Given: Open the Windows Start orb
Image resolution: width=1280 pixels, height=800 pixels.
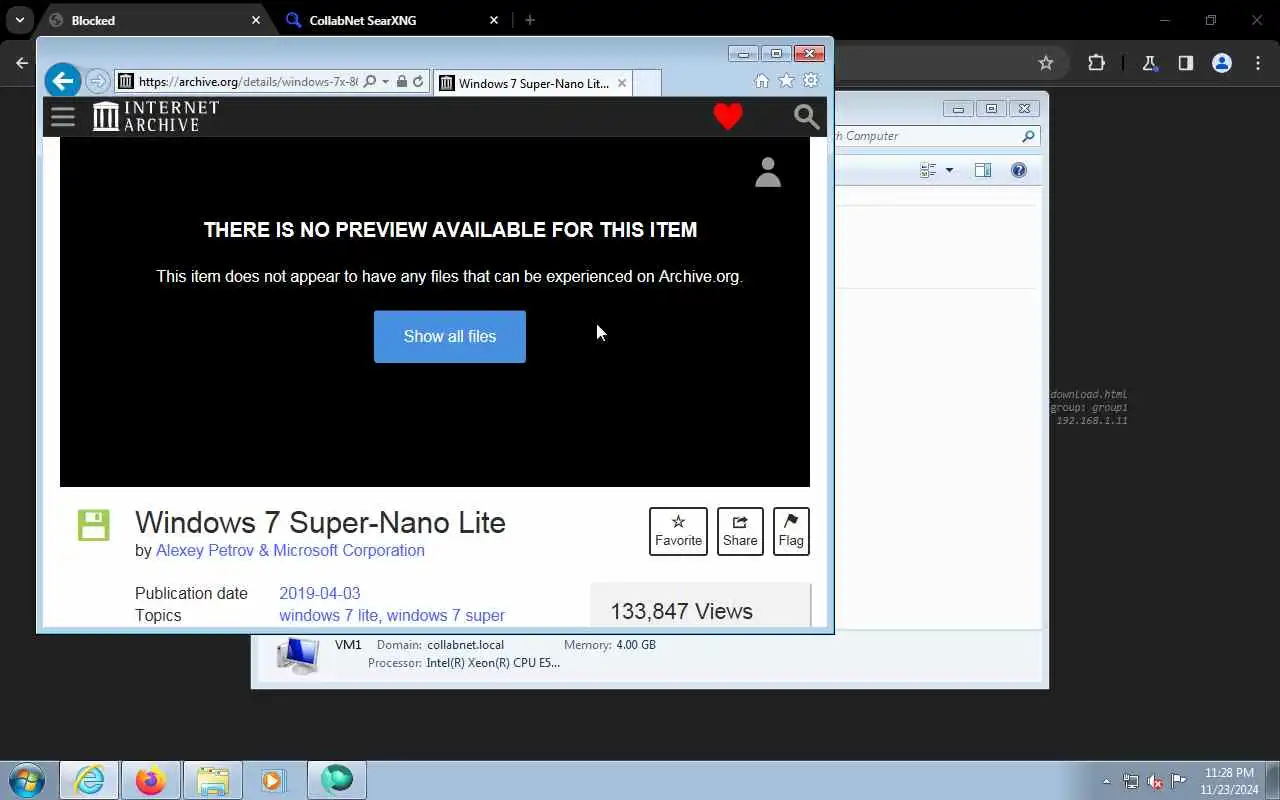Looking at the screenshot, I should pos(27,780).
